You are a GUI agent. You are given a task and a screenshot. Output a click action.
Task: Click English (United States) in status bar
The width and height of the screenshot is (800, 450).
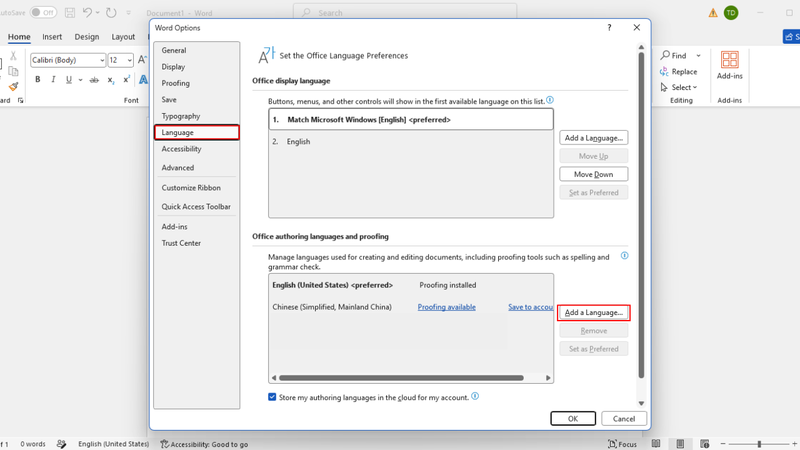pos(113,444)
